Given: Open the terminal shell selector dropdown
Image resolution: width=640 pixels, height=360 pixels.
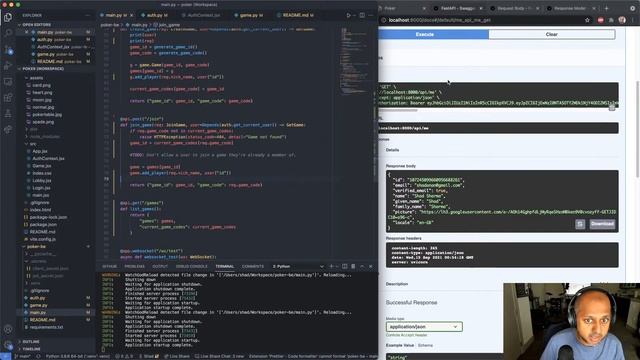Looking at the screenshot, I should pos(298,266).
